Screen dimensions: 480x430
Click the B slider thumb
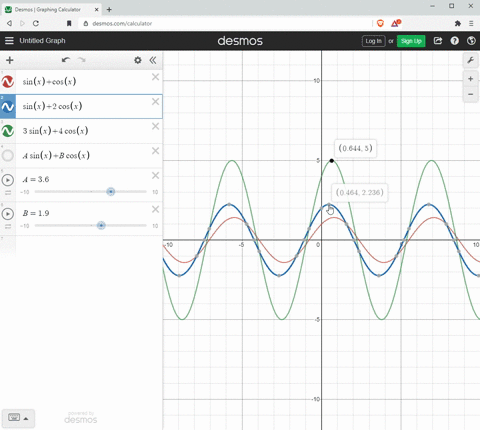coord(101,226)
